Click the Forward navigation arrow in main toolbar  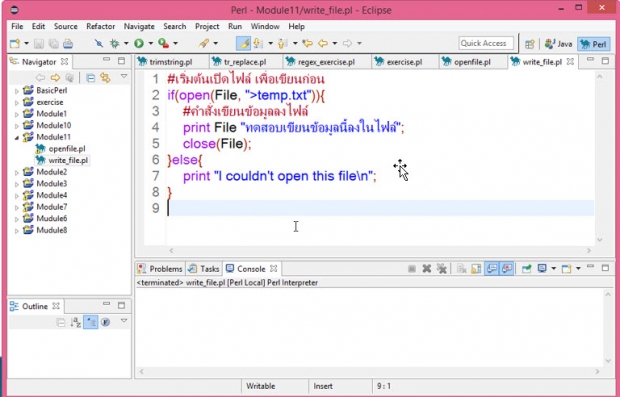347,43
